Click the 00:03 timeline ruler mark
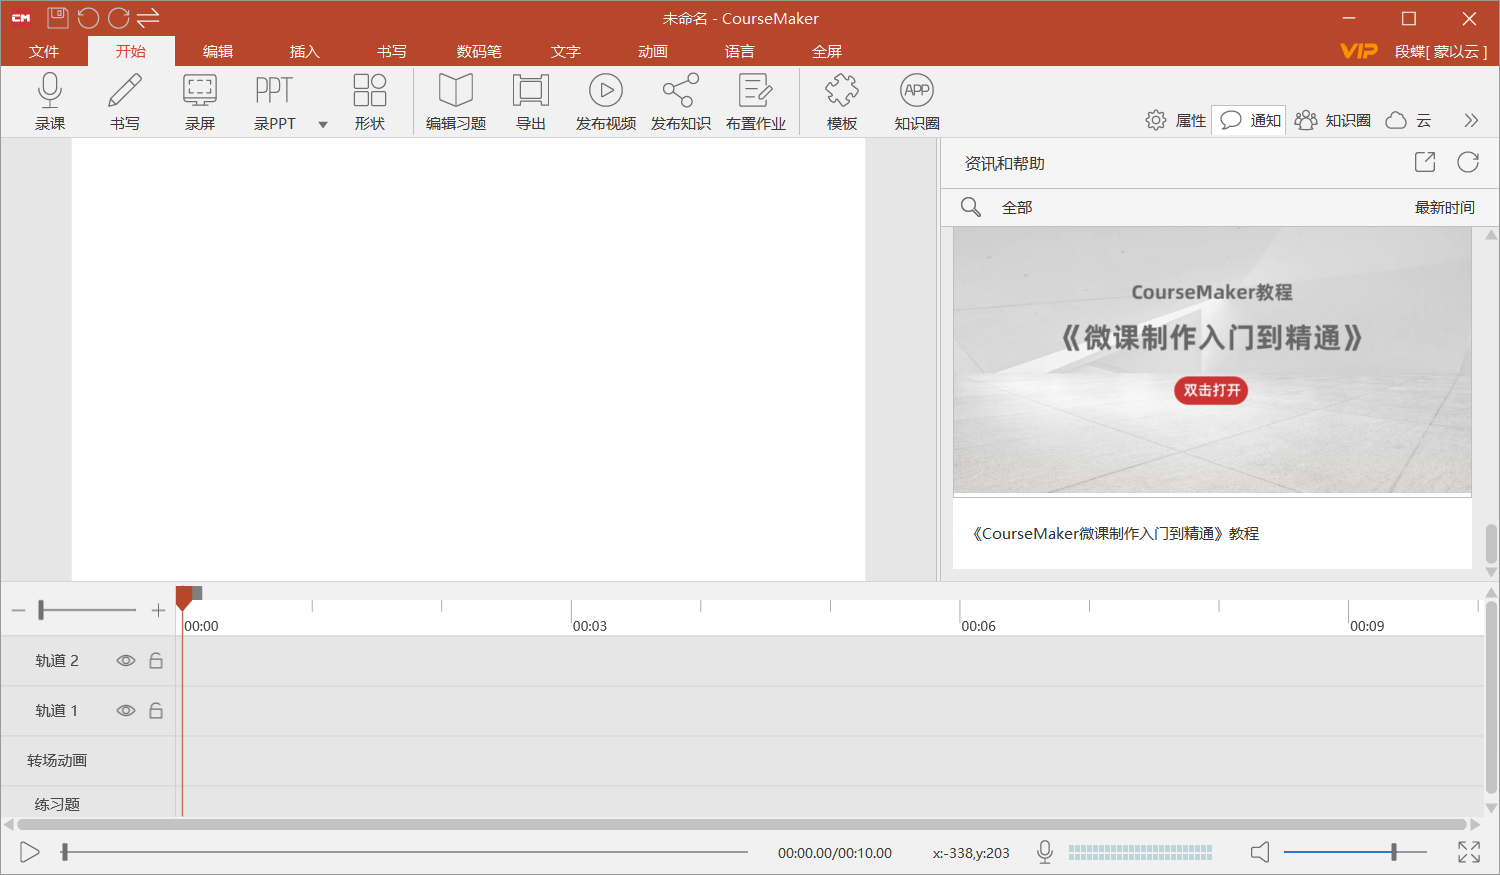The image size is (1500, 875). [589, 626]
